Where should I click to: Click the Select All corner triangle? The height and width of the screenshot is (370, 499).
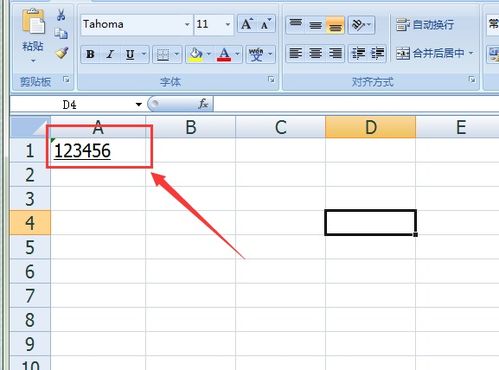point(31,127)
